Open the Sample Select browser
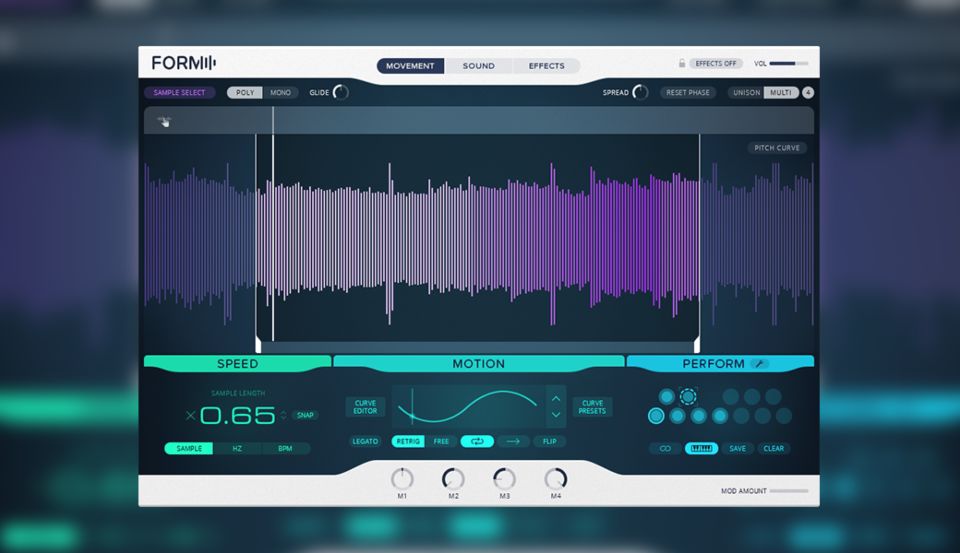Screen dimensions: 960x553 pos(179,93)
